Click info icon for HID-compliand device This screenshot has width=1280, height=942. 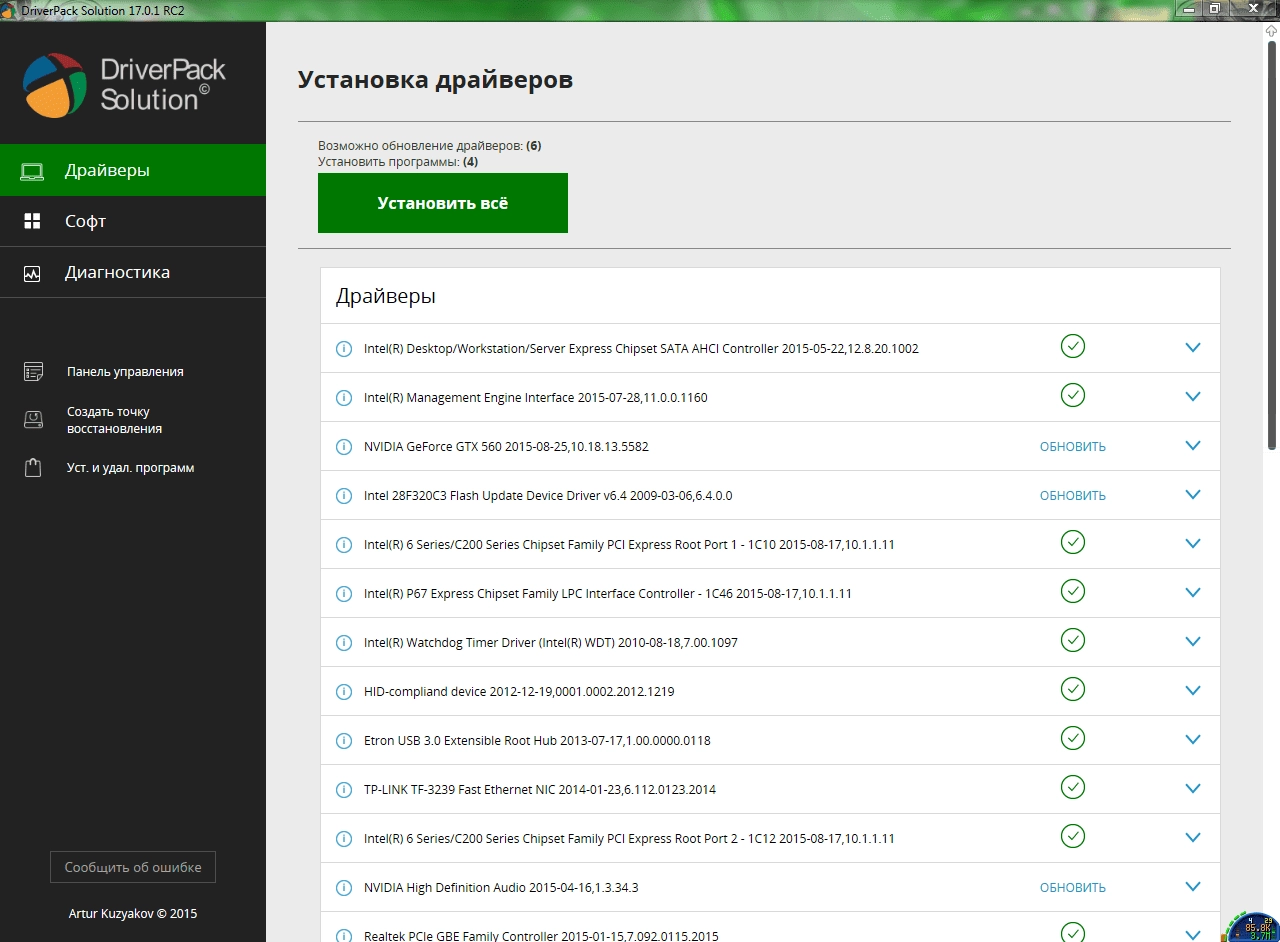pyautogui.click(x=344, y=692)
